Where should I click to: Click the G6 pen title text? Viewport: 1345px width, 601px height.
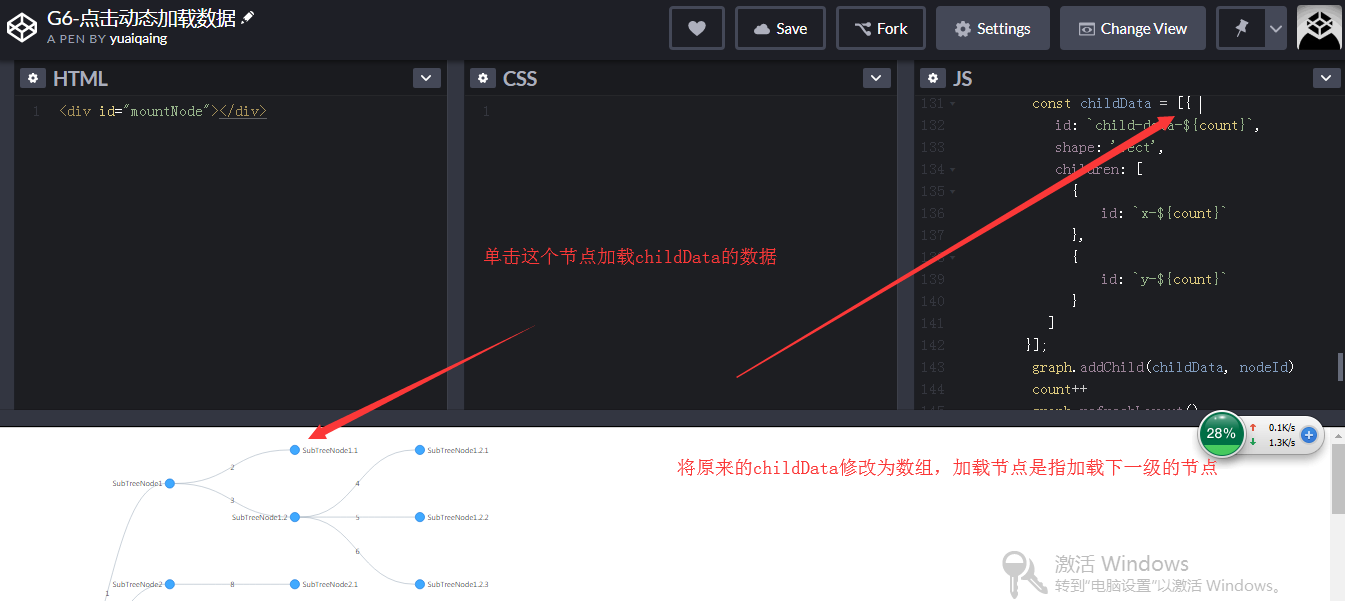(141, 17)
